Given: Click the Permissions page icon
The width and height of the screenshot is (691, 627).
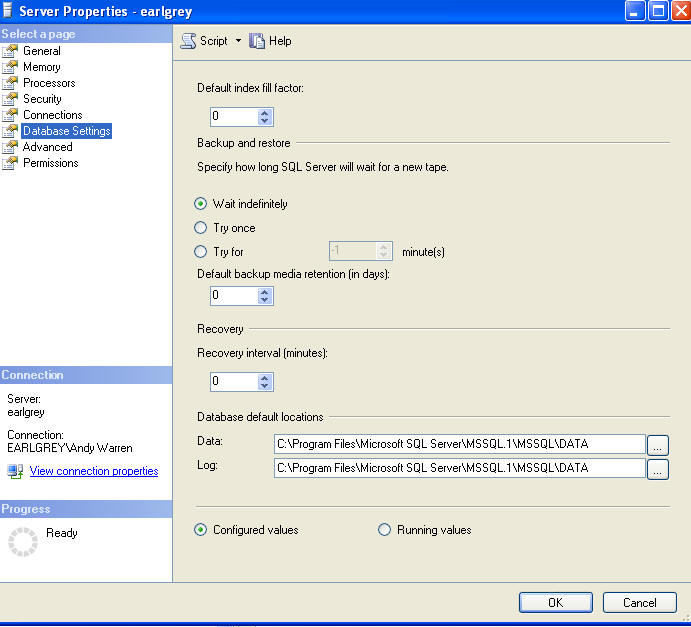Looking at the screenshot, I should [10, 163].
